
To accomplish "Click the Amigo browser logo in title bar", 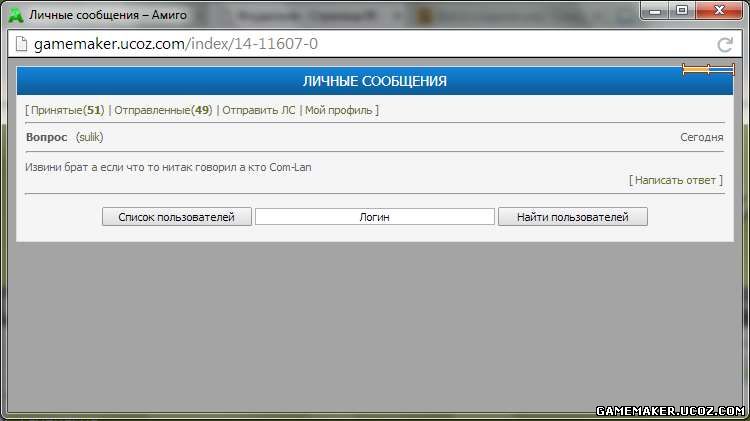I will pos(15,14).
